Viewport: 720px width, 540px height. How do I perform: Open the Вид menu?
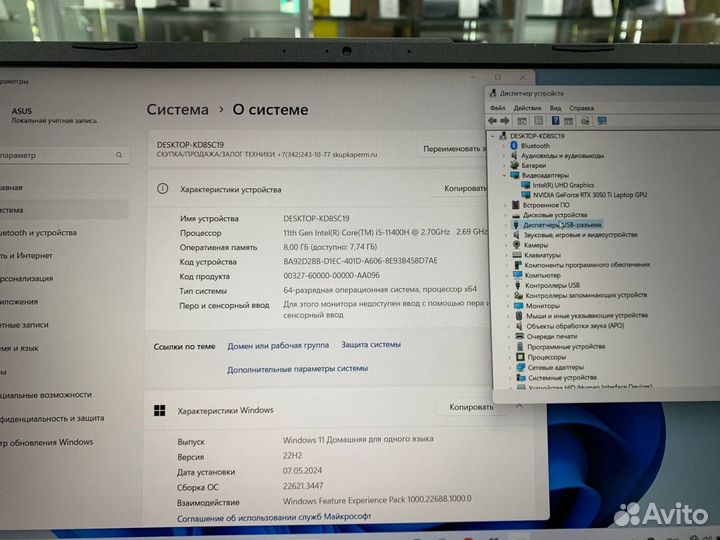[555, 108]
